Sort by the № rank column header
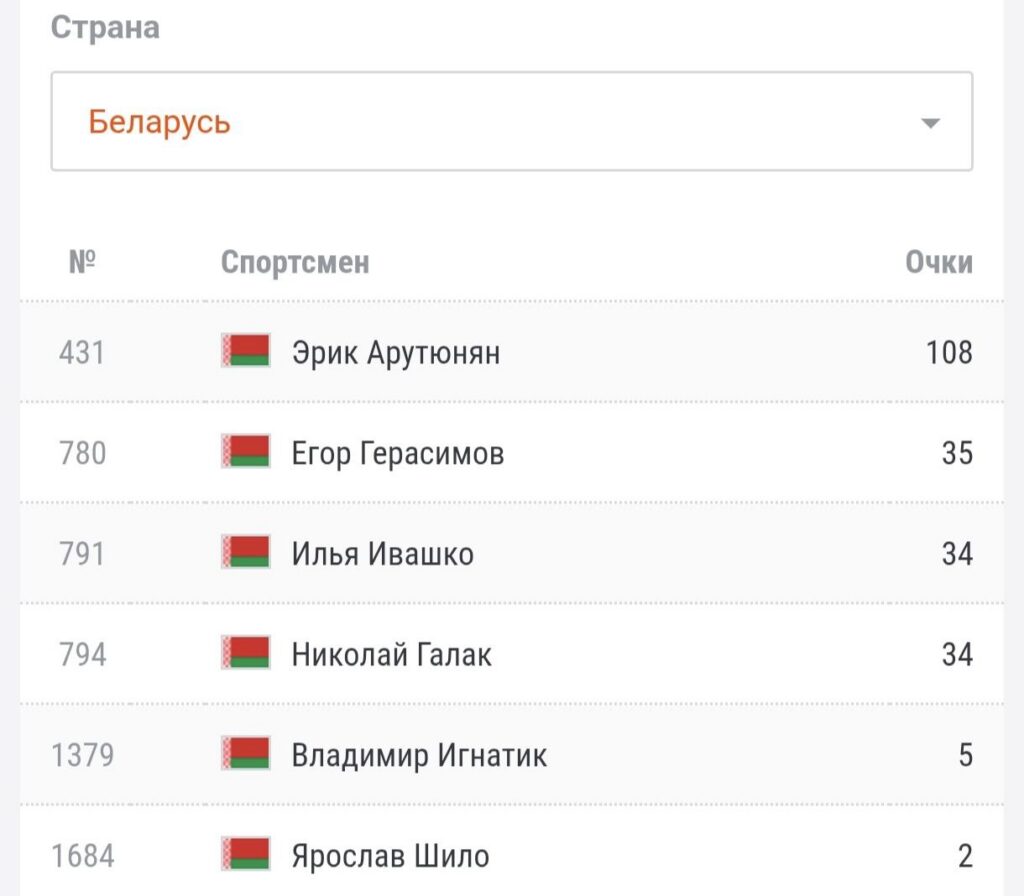Image resolution: width=1024 pixels, height=896 pixels. 82,262
